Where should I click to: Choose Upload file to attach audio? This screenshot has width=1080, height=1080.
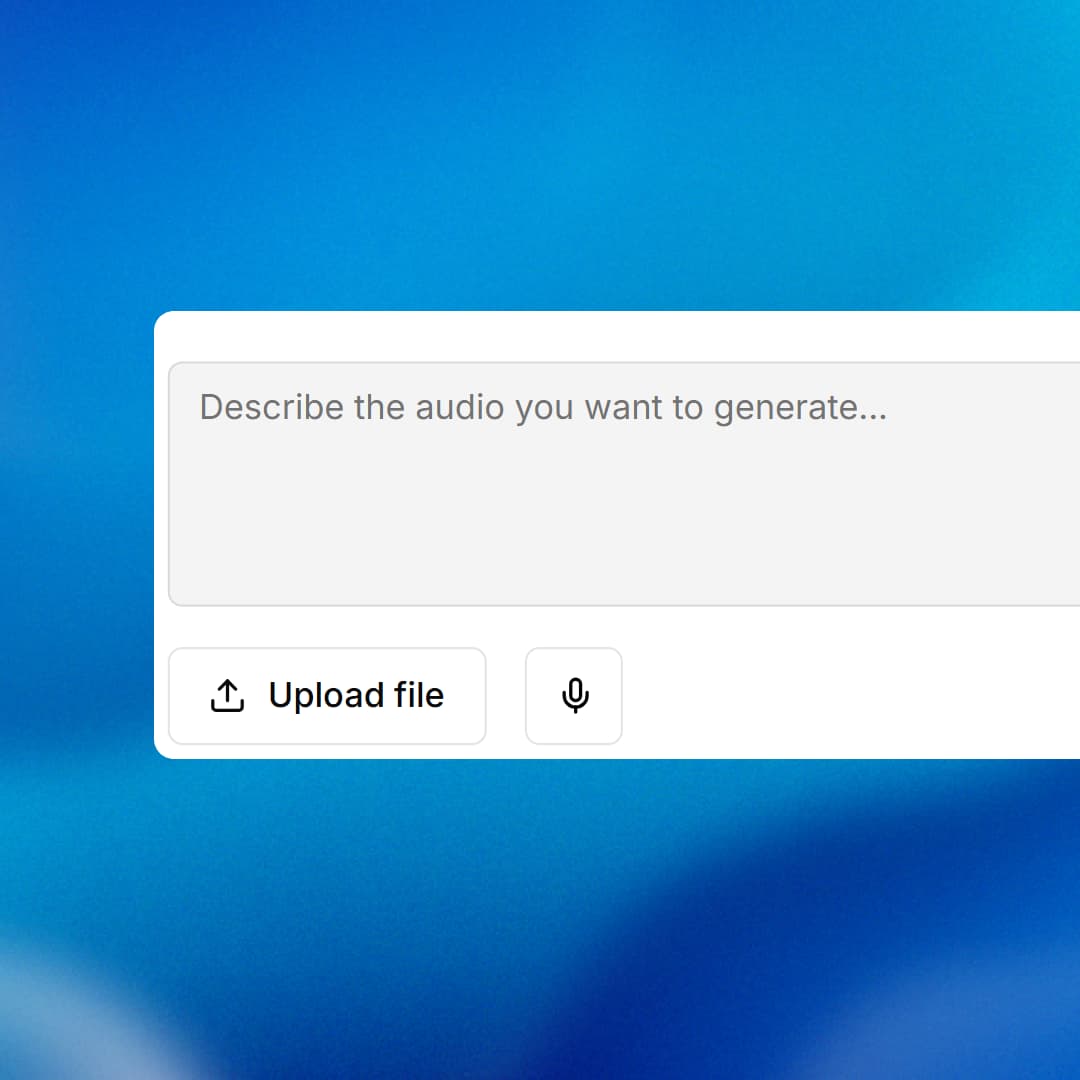point(327,696)
